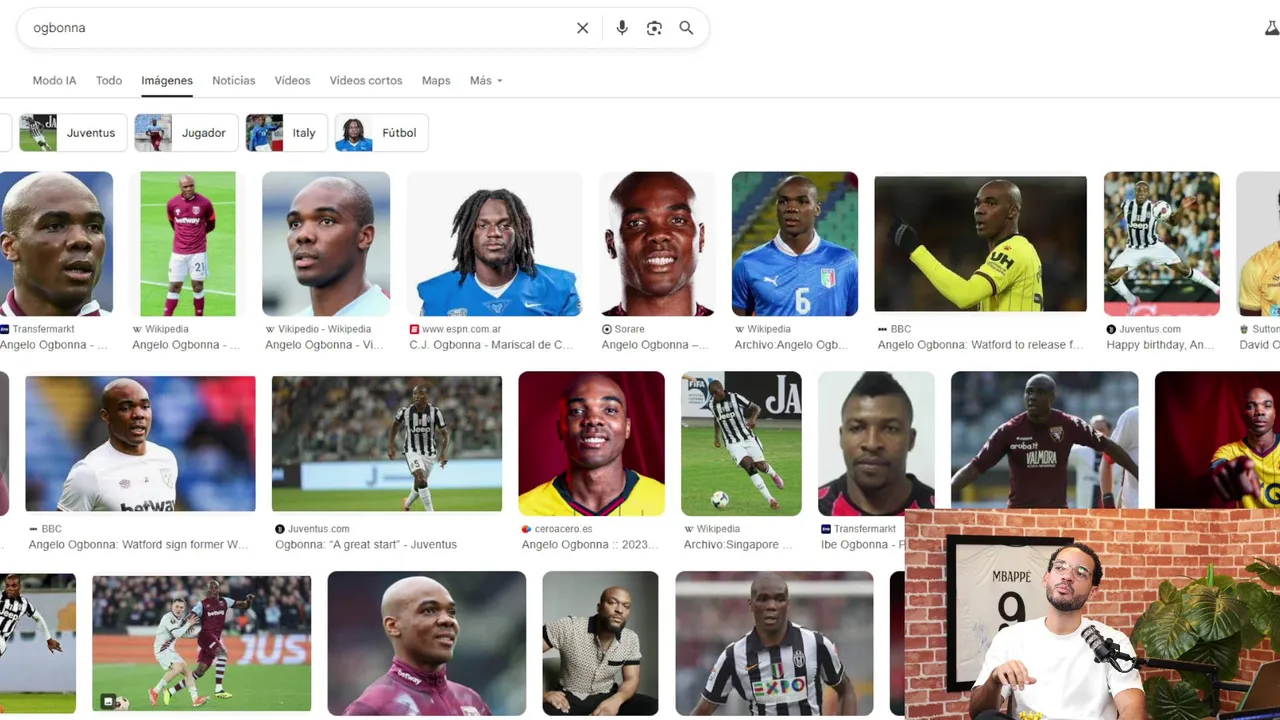Start voice search with the microphone icon
This screenshot has width=1280, height=720.
(622, 28)
